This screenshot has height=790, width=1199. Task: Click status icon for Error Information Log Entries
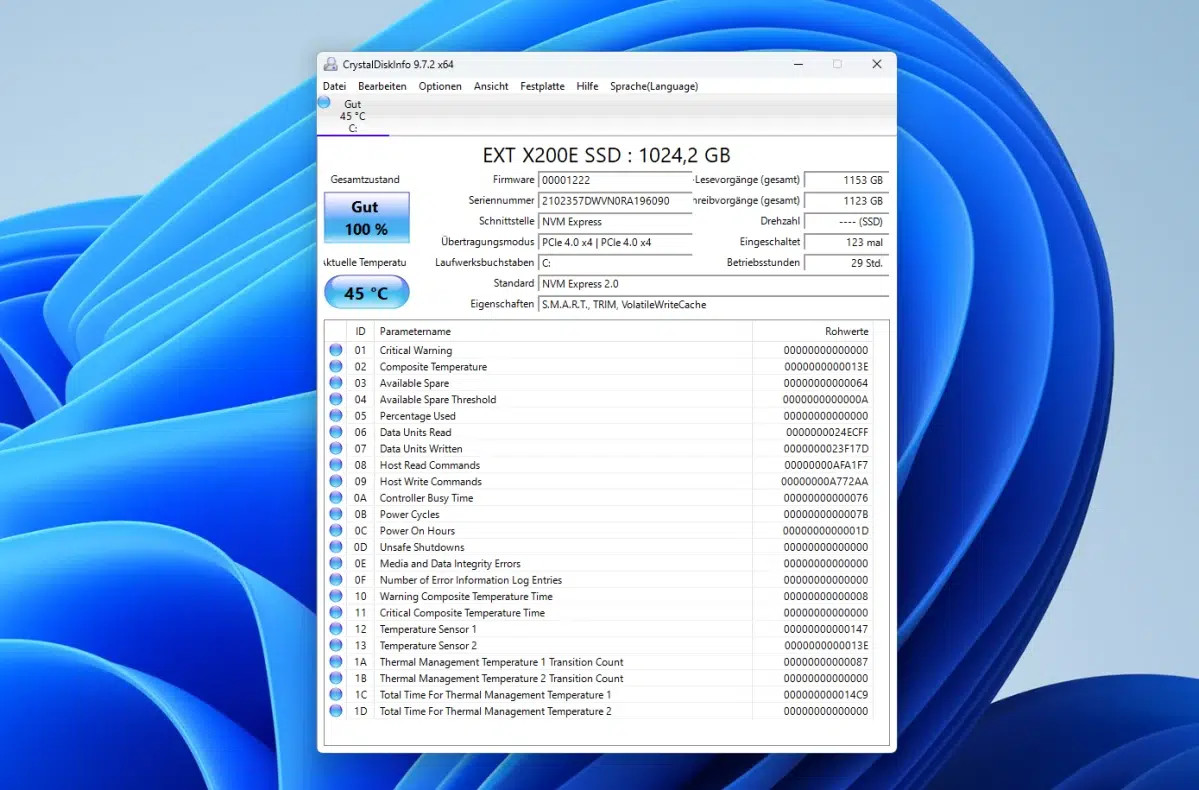tap(336, 580)
